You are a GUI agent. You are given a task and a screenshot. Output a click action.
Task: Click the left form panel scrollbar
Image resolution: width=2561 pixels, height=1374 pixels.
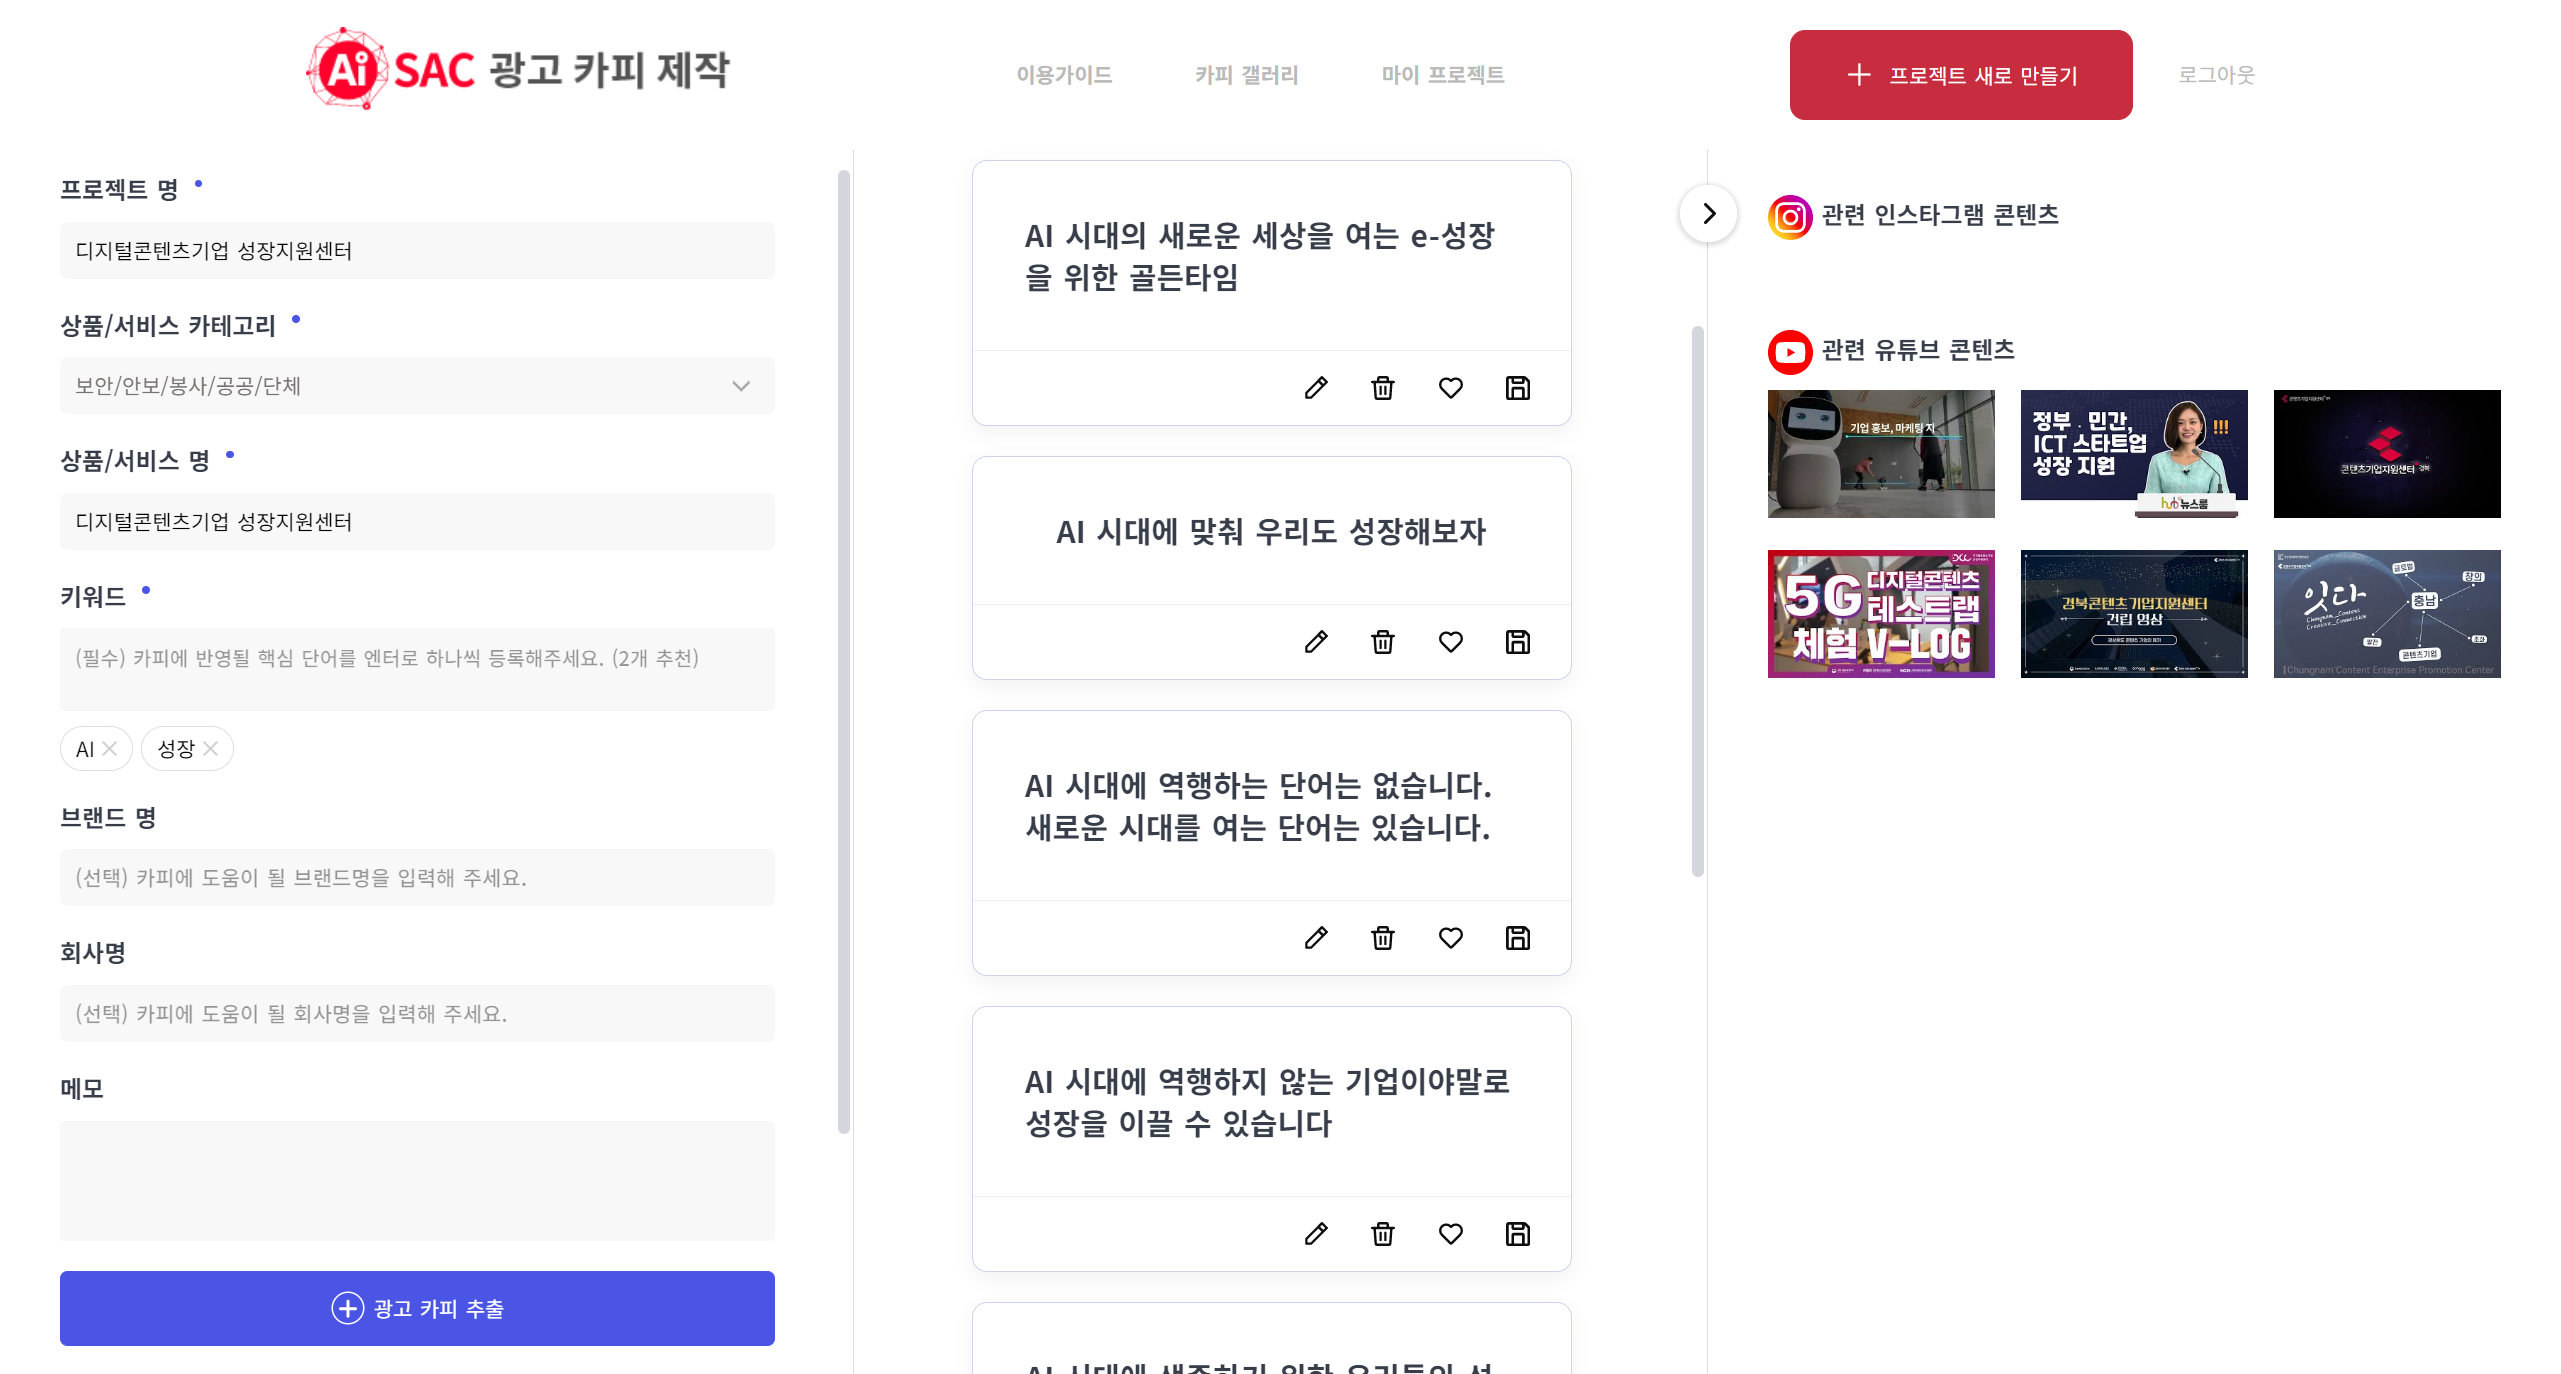coord(844,652)
